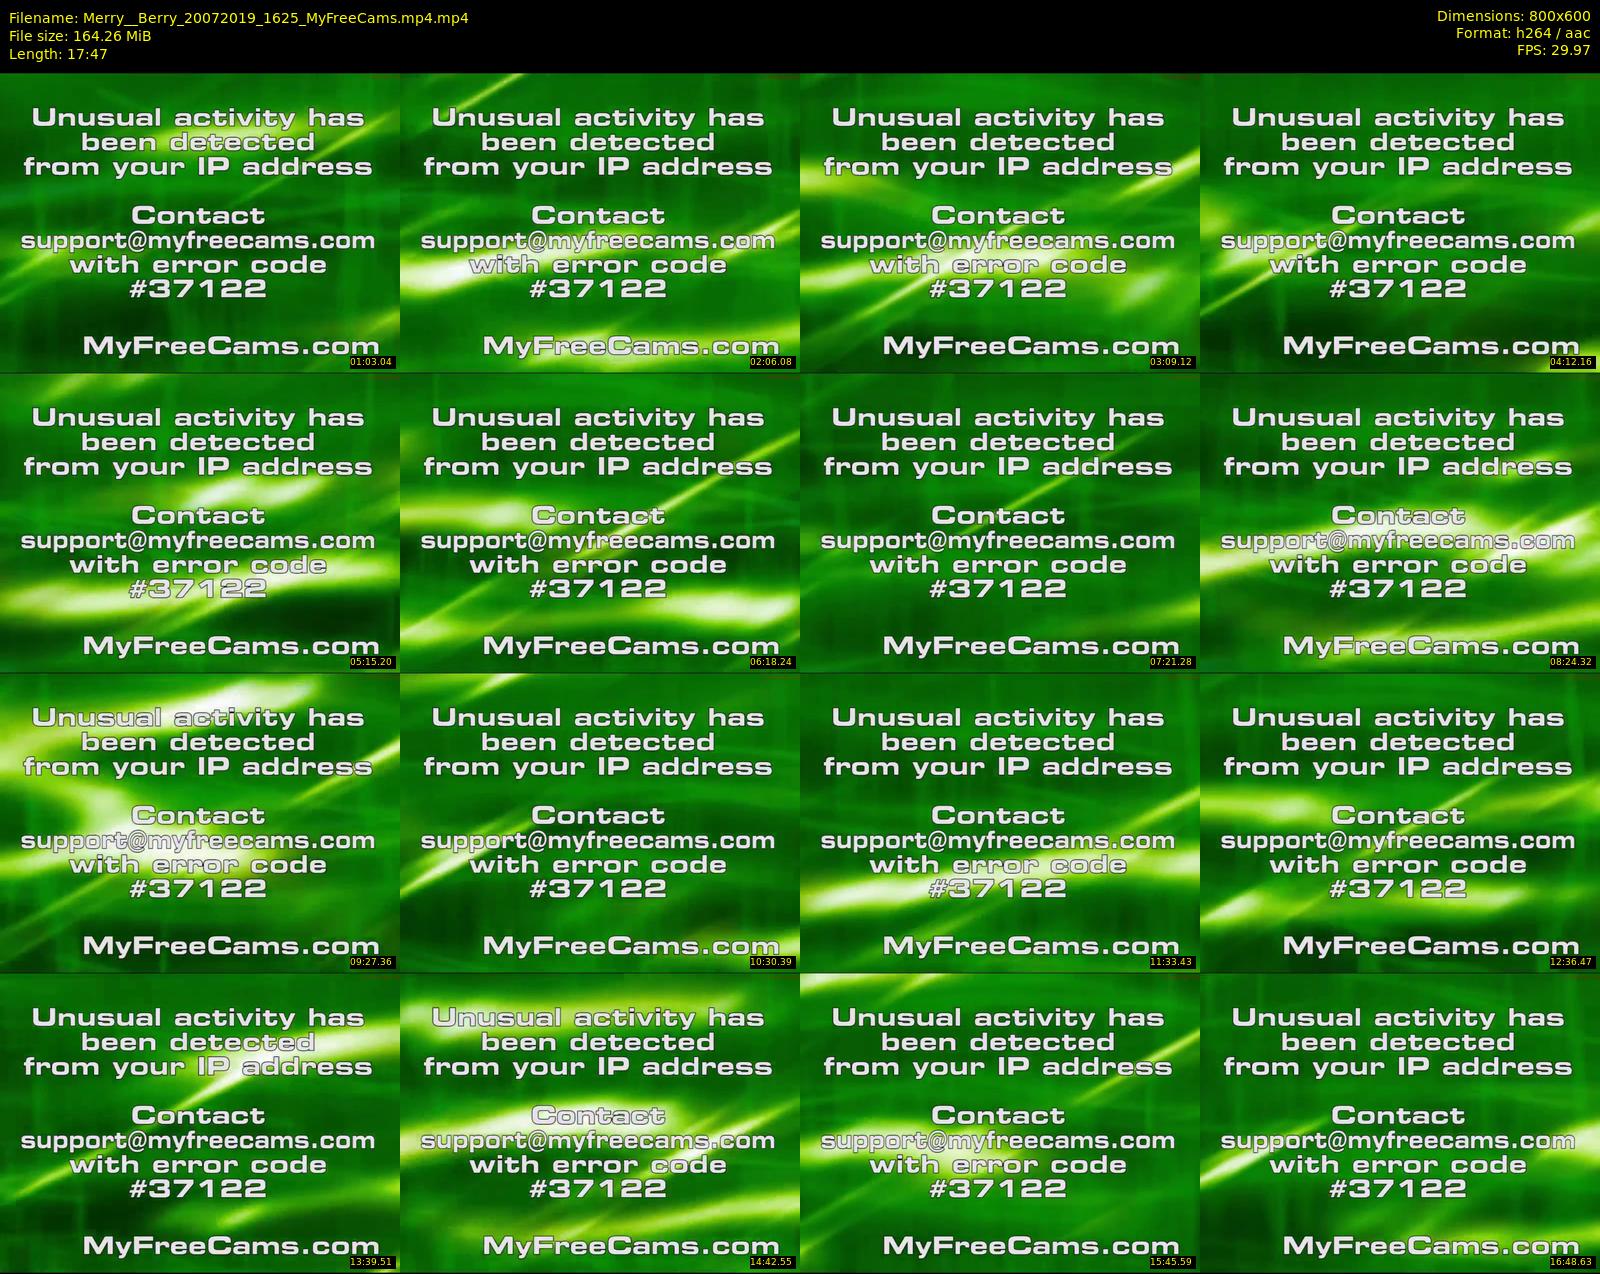Pick the thumbnail stamped 03:09.12
The height and width of the screenshot is (1274, 1600).
1000,222
